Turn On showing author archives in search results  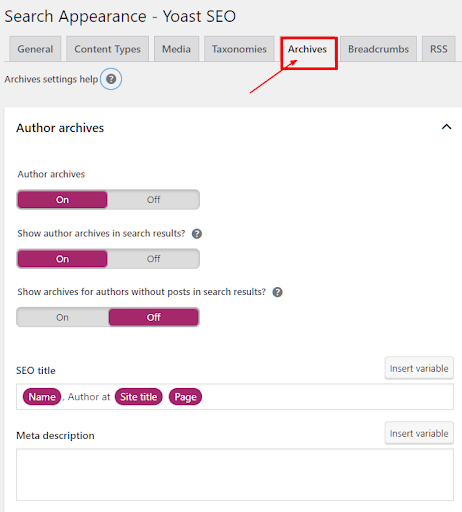[62, 259]
